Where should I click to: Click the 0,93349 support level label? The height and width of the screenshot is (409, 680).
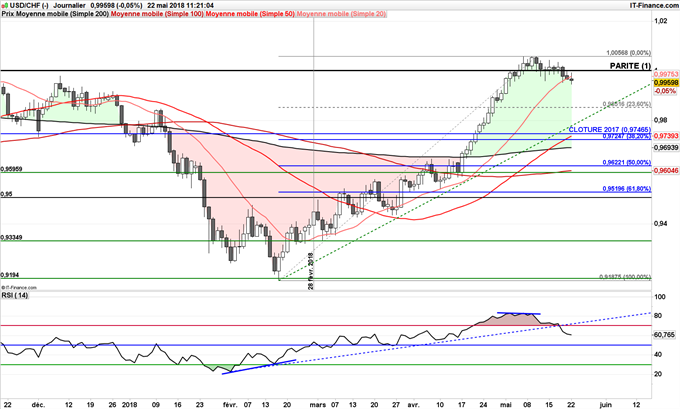[12, 238]
